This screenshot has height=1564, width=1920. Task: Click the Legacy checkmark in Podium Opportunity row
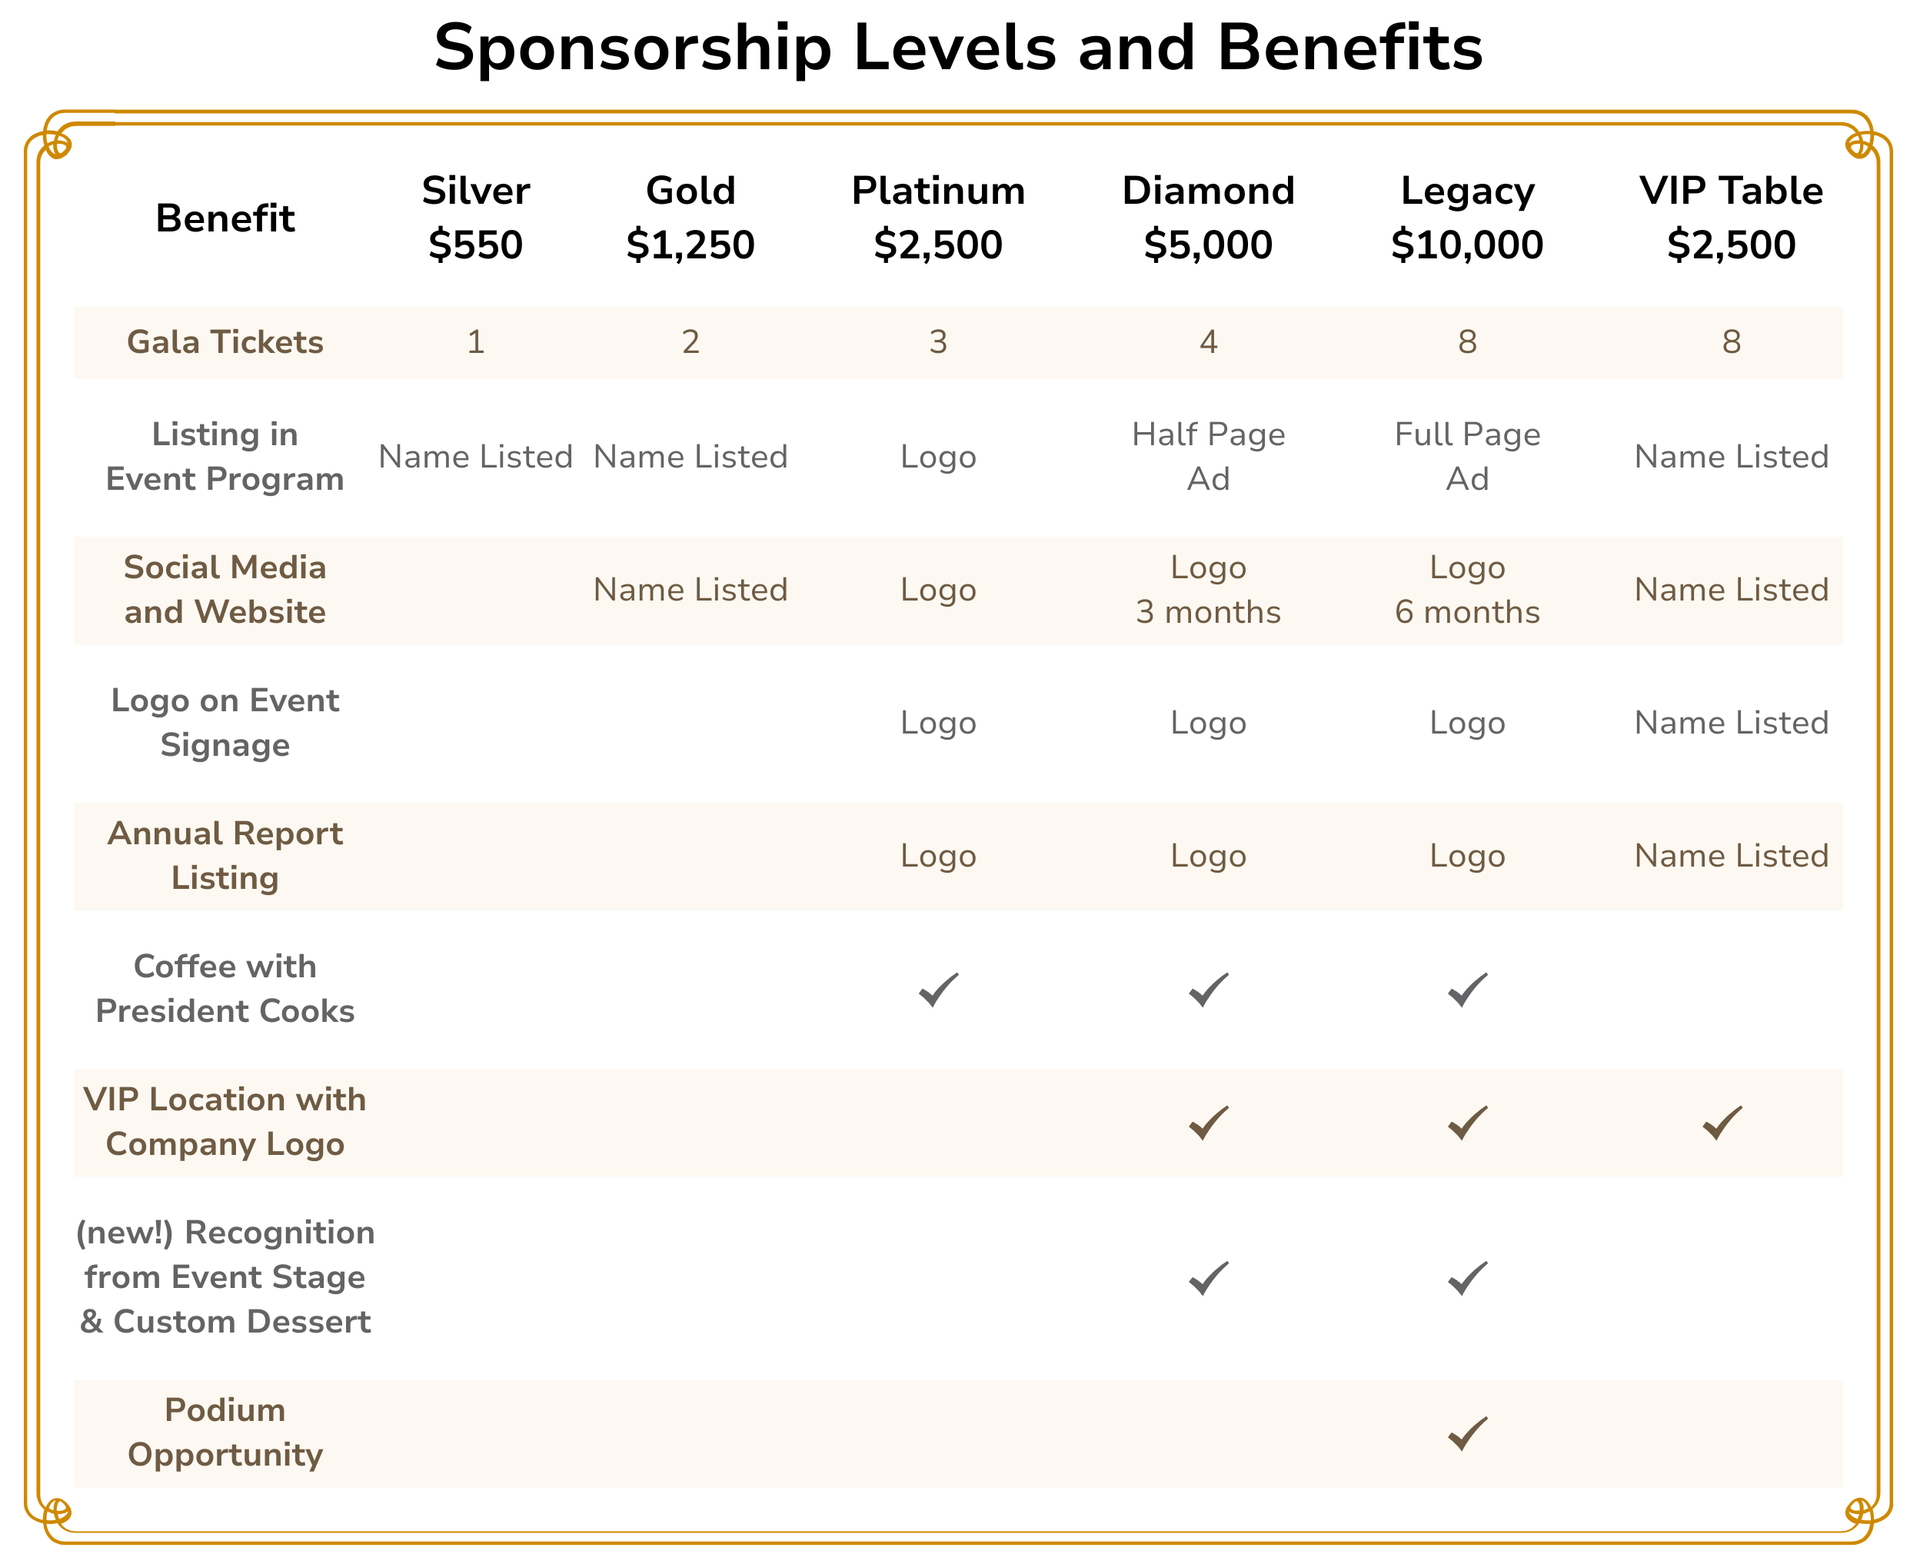coord(1467,1433)
